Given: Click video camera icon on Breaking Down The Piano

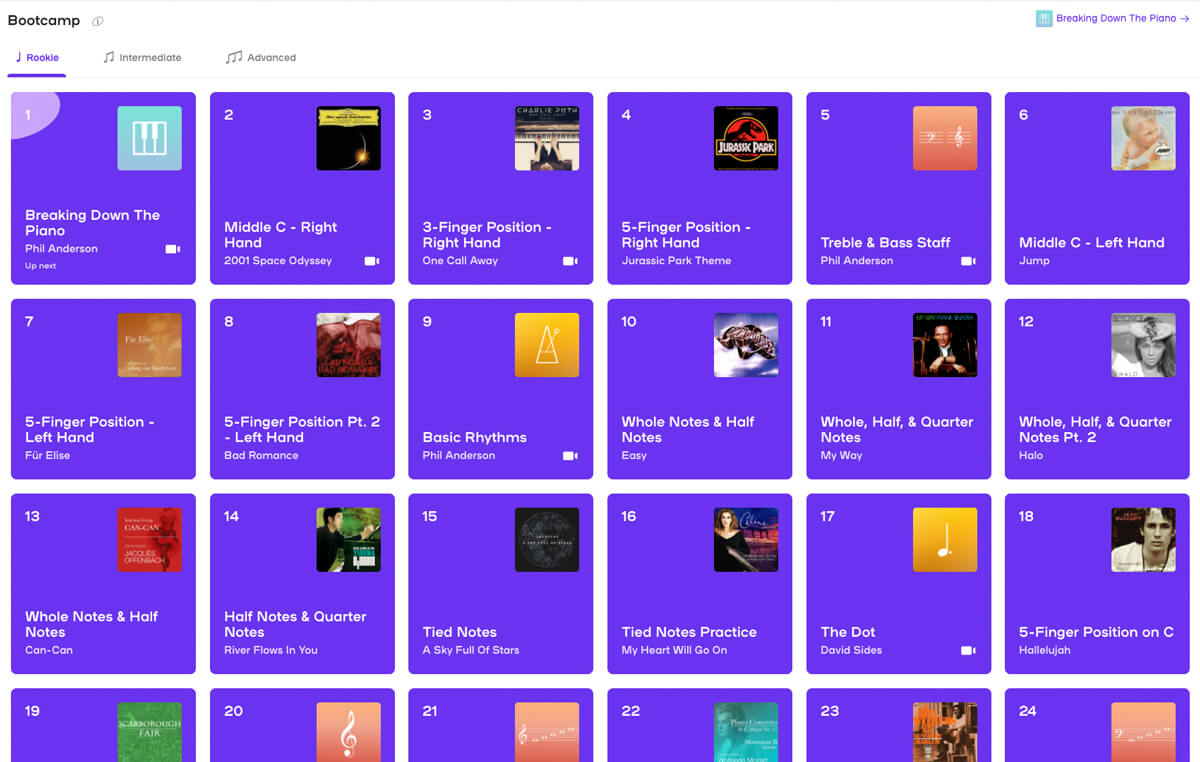Looking at the screenshot, I should [x=172, y=249].
